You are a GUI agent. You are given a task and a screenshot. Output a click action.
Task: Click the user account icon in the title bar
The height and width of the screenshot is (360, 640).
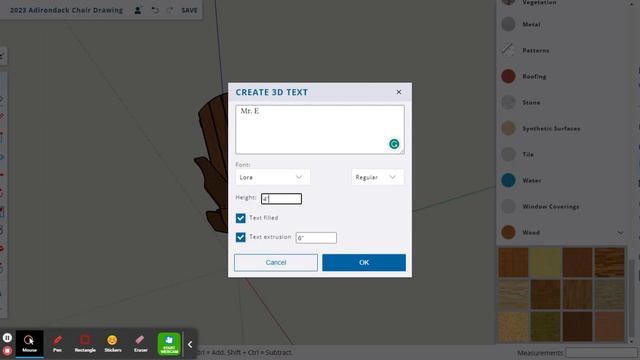pyautogui.click(x=138, y=10)
